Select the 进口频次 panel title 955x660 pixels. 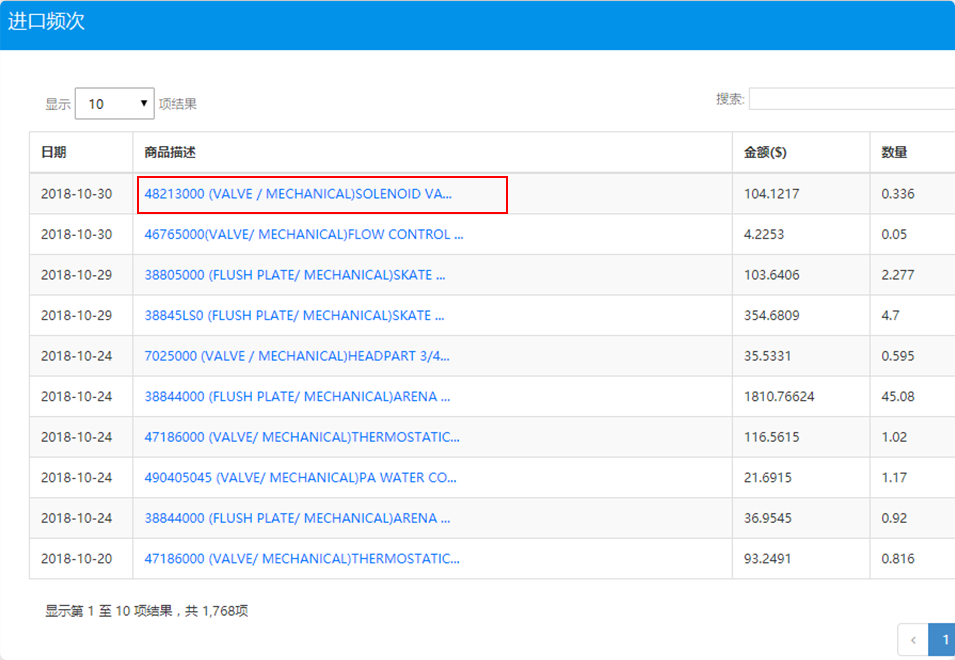(x=46, y=21)
